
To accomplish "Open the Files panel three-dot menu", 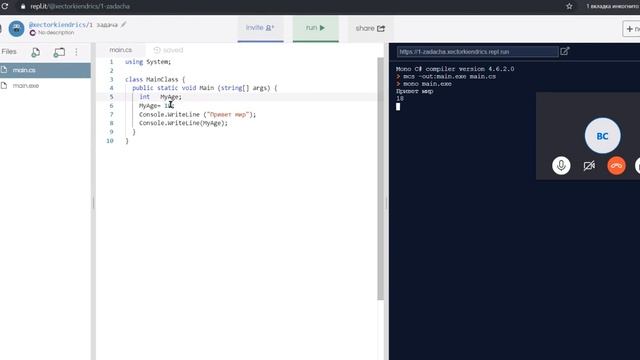I will [x=76, y=52].
